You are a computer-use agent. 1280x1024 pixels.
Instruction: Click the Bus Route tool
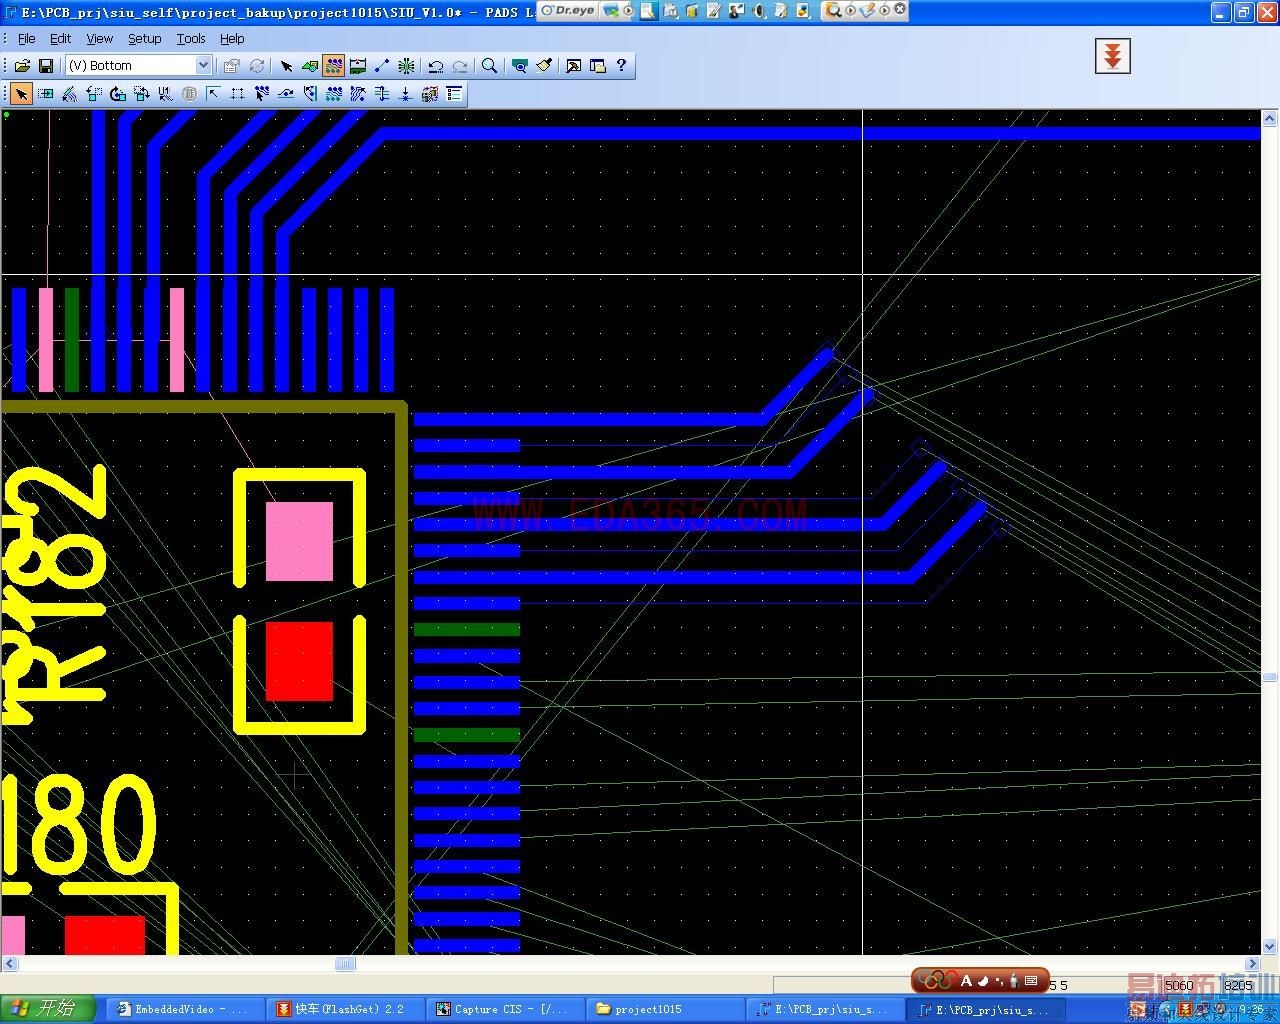(357, 94)
